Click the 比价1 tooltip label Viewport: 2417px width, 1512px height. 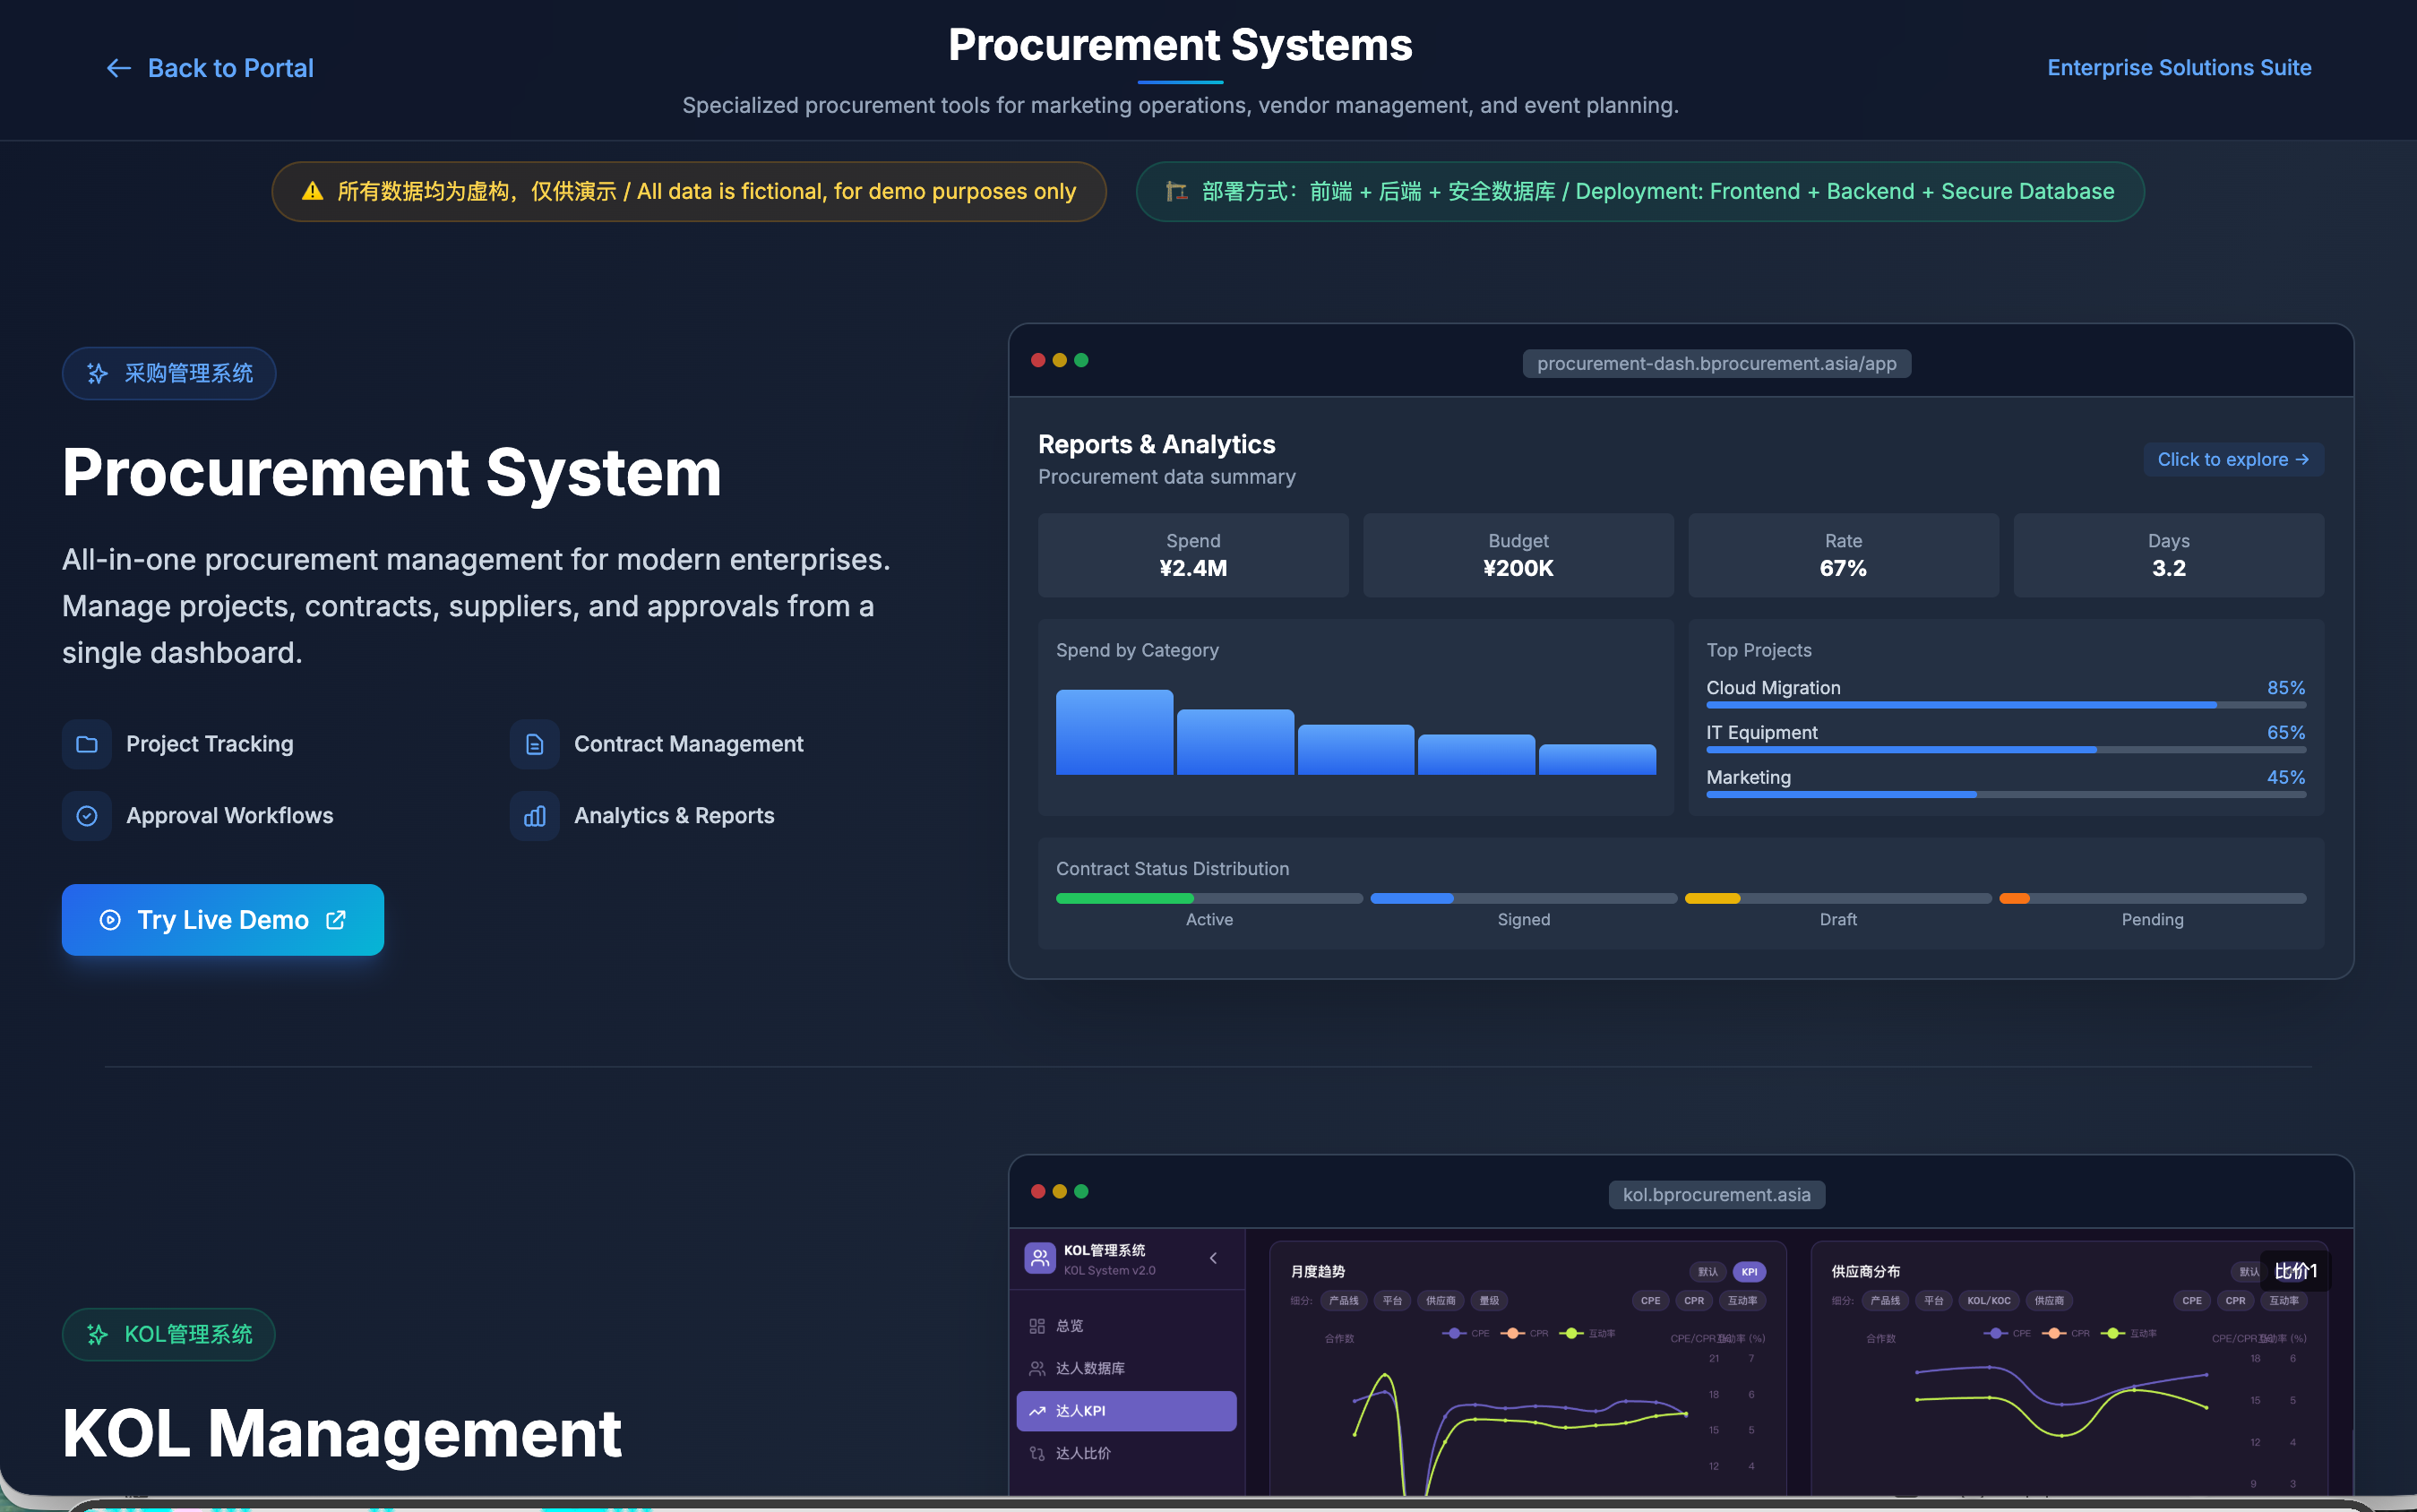(x=2295, y=1271)
